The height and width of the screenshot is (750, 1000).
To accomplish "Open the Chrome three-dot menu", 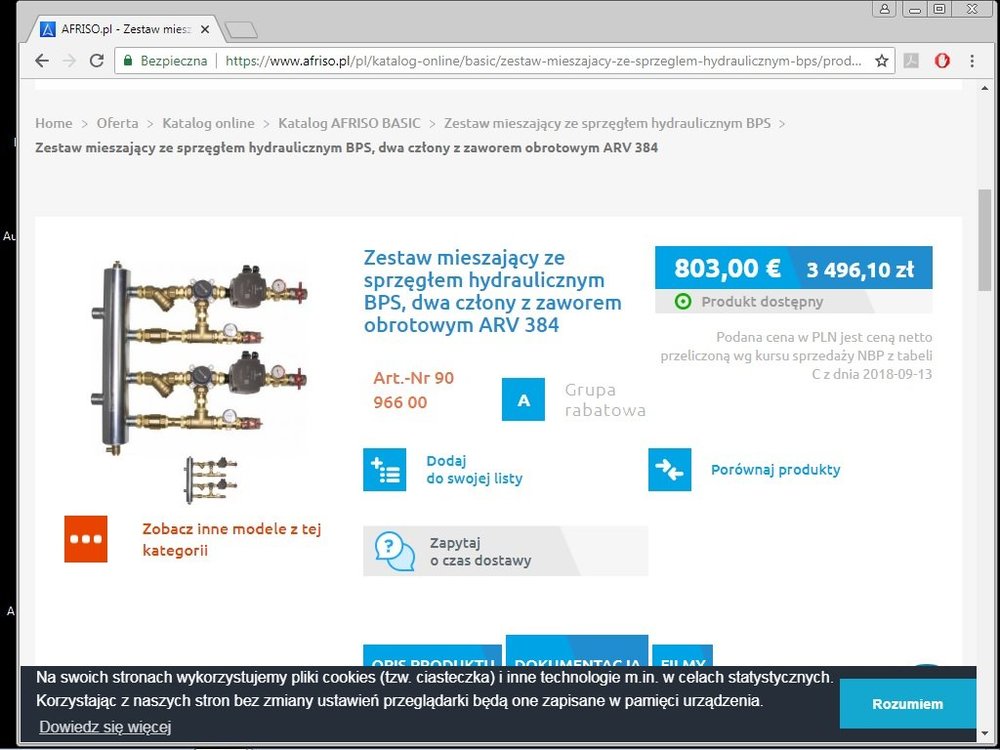I will pos(972,61).
